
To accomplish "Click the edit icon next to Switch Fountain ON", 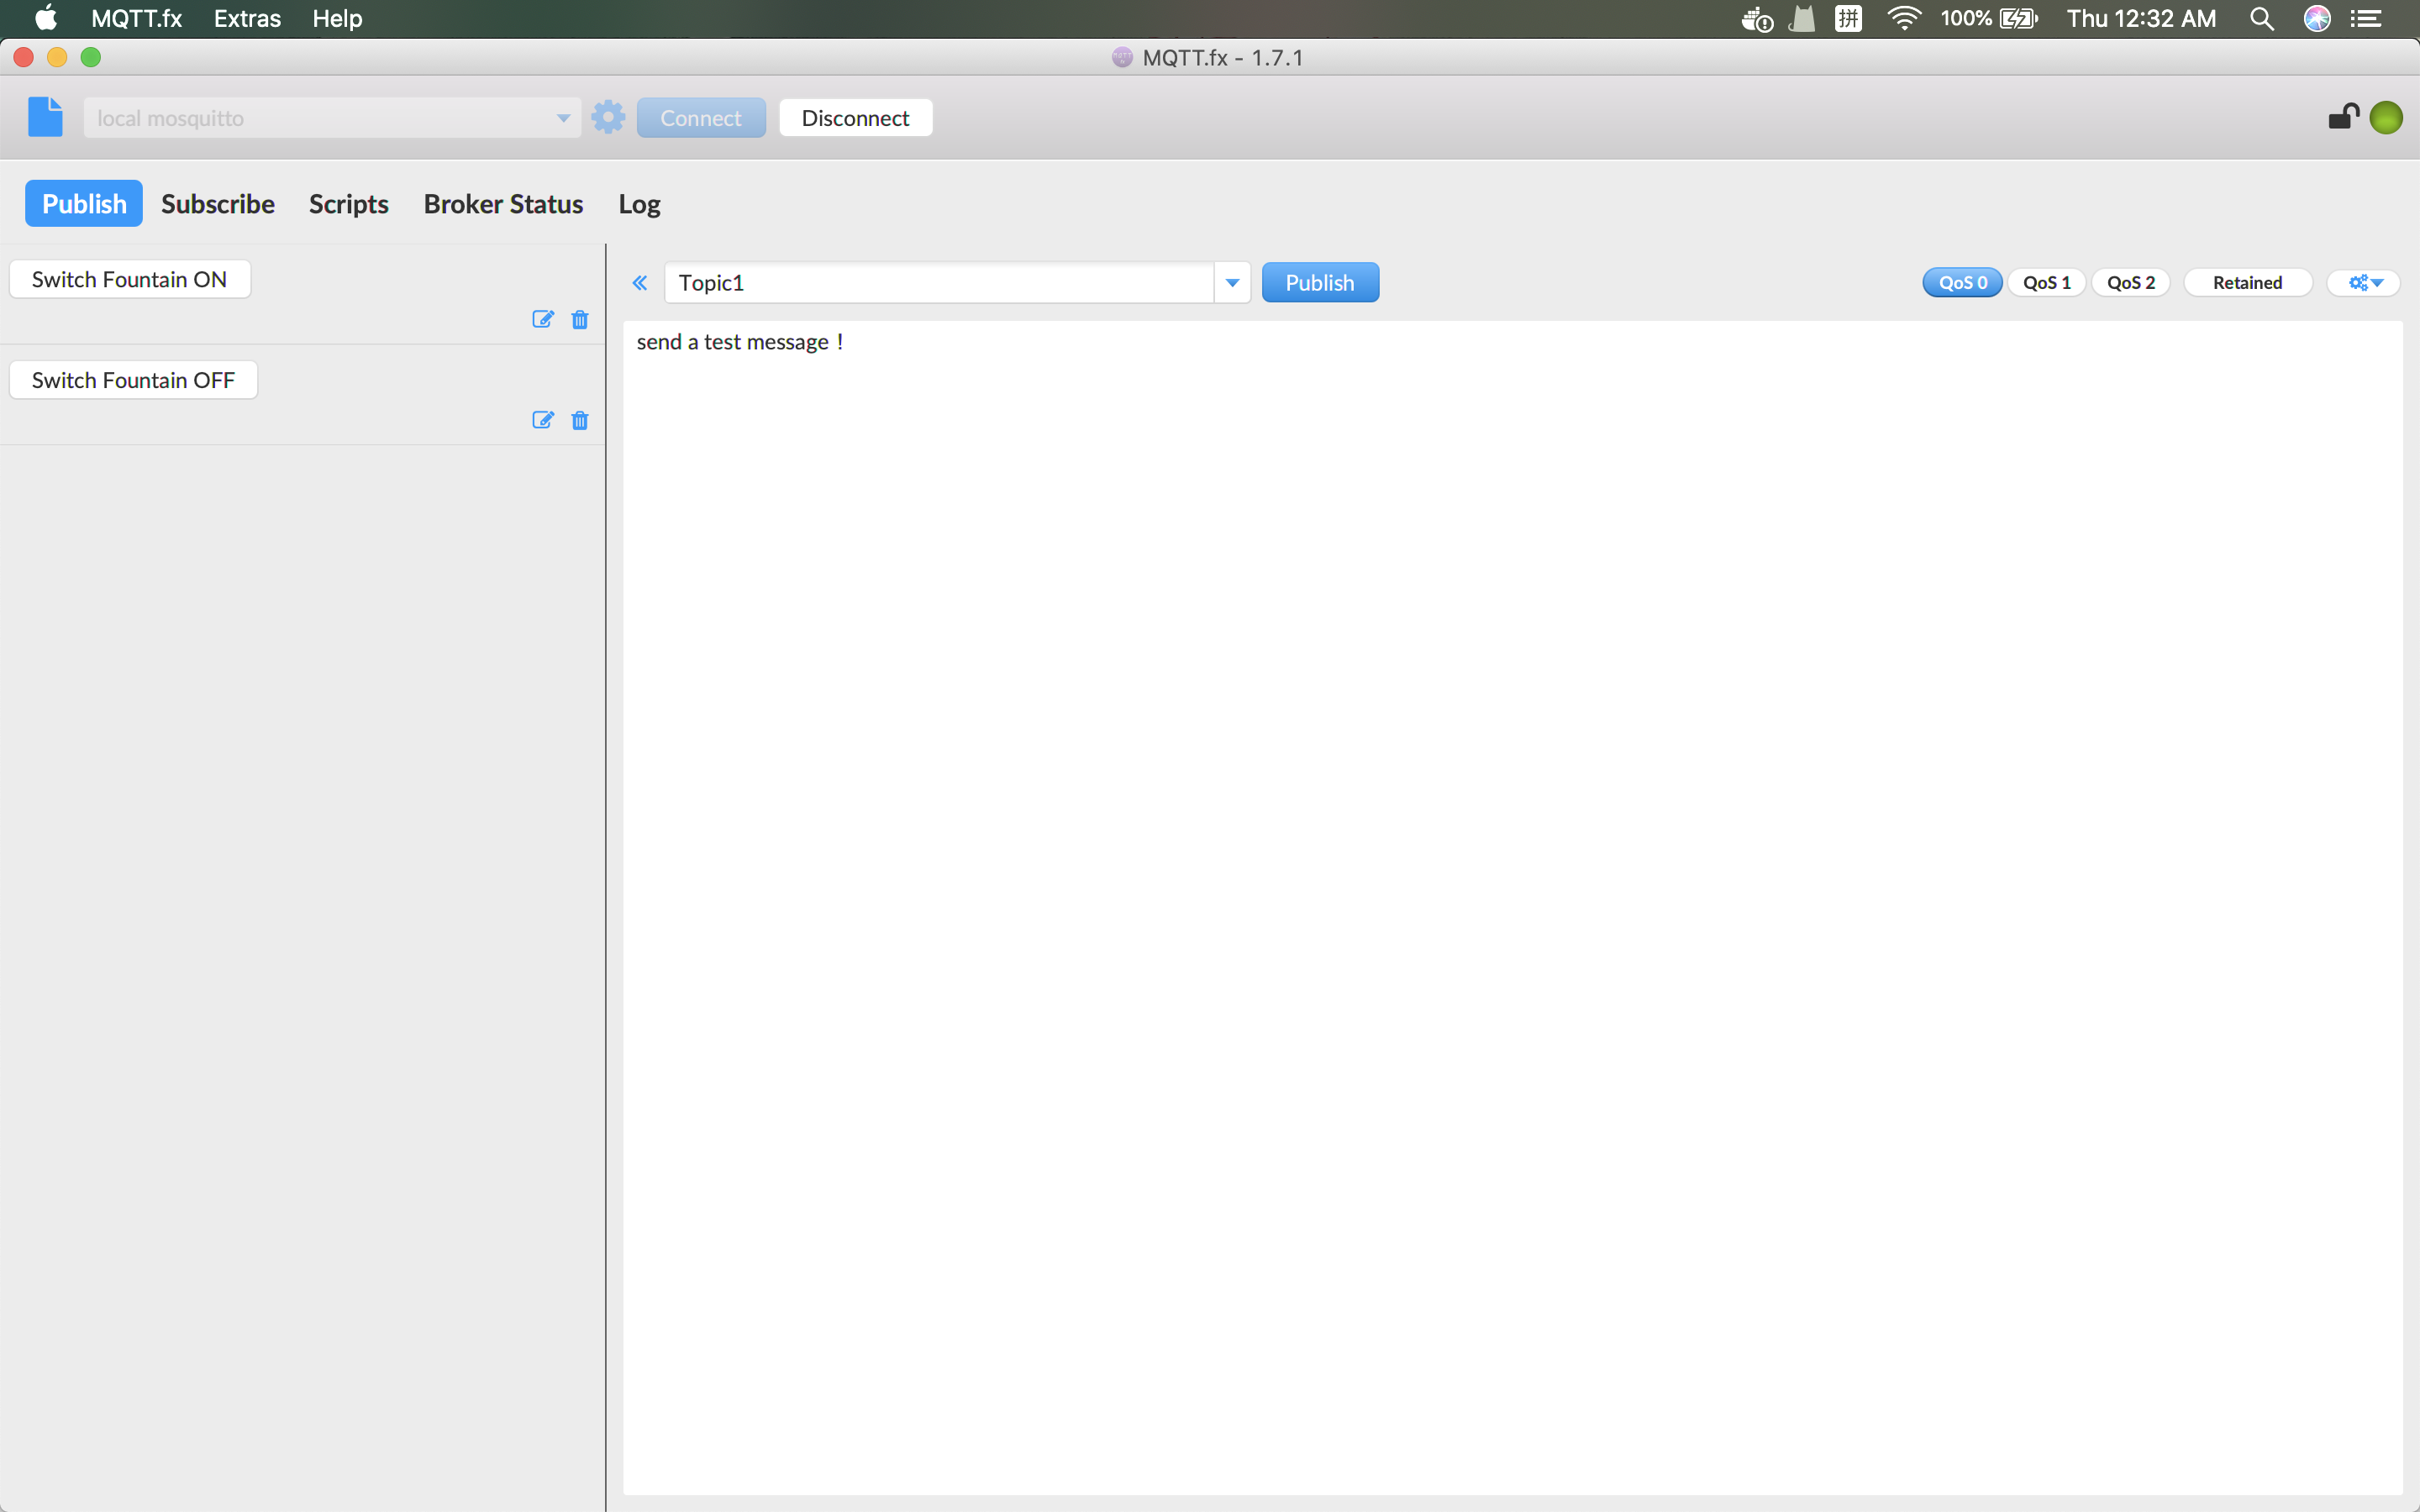I will (540, 318).
